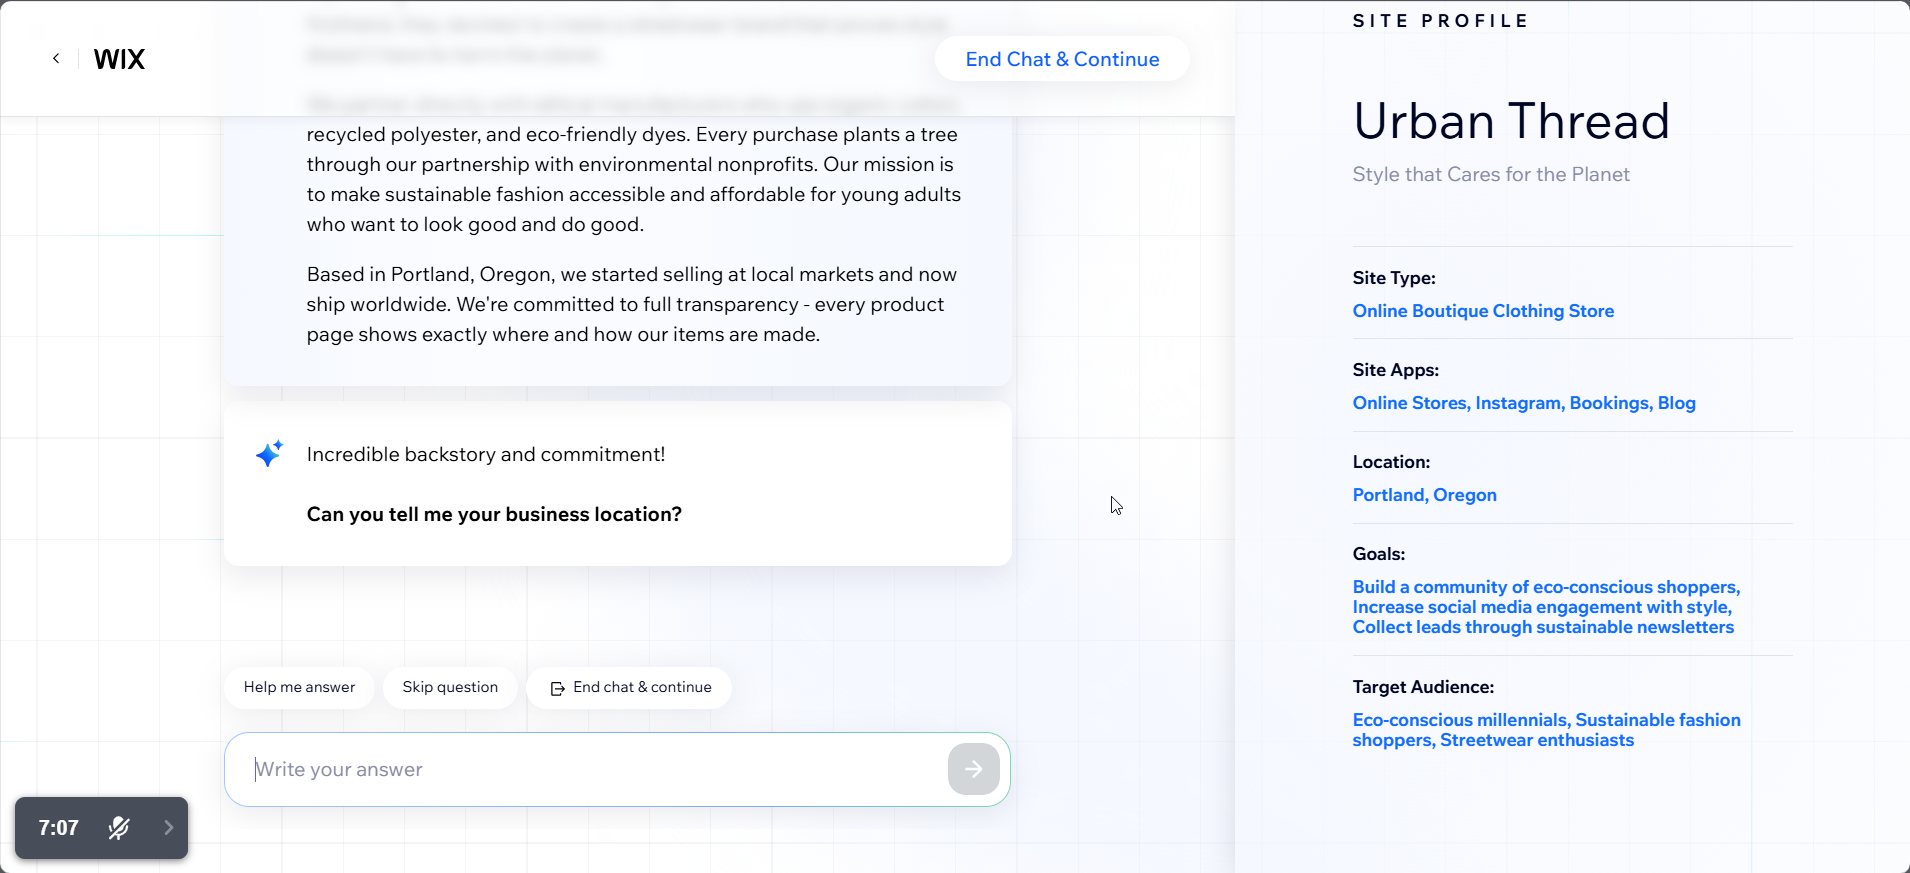
Task: Click Online Stores, Instagram, Bookings, Blog apps
Action: coord(1524,403)
